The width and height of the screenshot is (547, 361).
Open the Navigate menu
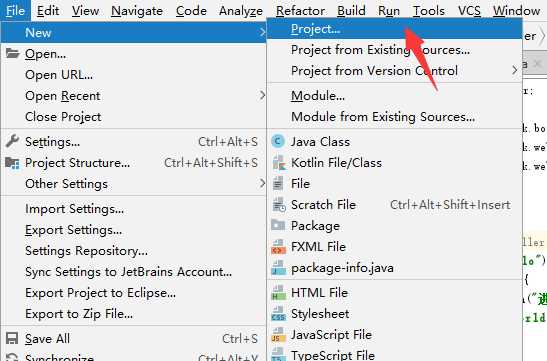tap(137, 11)
